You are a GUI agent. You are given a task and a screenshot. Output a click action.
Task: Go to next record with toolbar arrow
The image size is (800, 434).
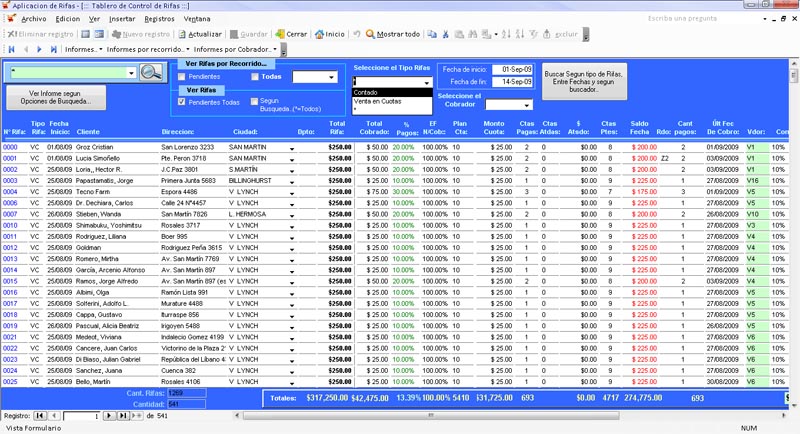pyautogui.click(x=39, y=49)
